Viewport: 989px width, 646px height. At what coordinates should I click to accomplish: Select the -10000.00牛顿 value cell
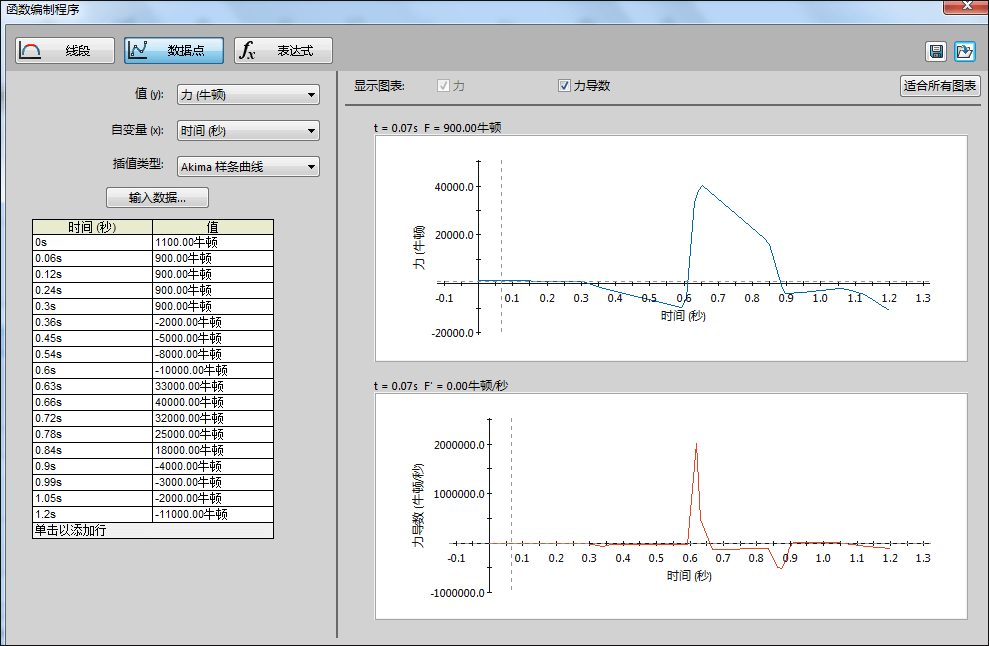coord(213,370)
